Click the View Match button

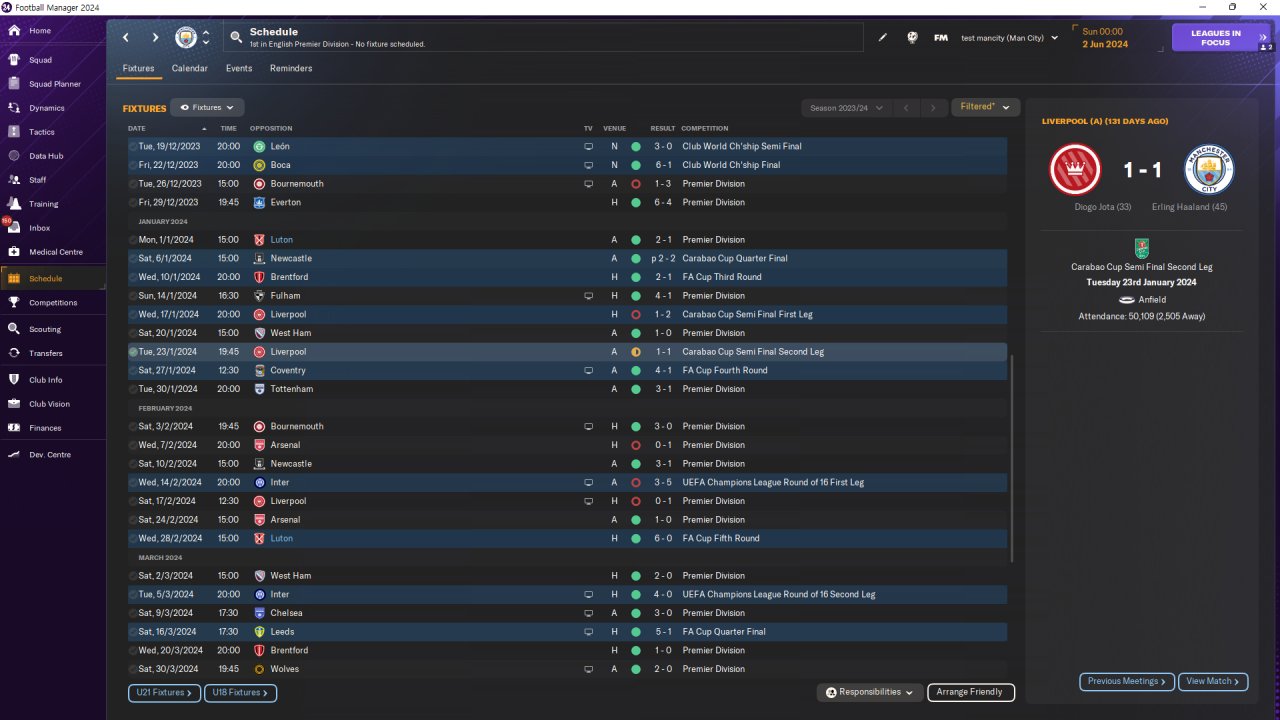pyautogui.click(x=1213, y=681)
